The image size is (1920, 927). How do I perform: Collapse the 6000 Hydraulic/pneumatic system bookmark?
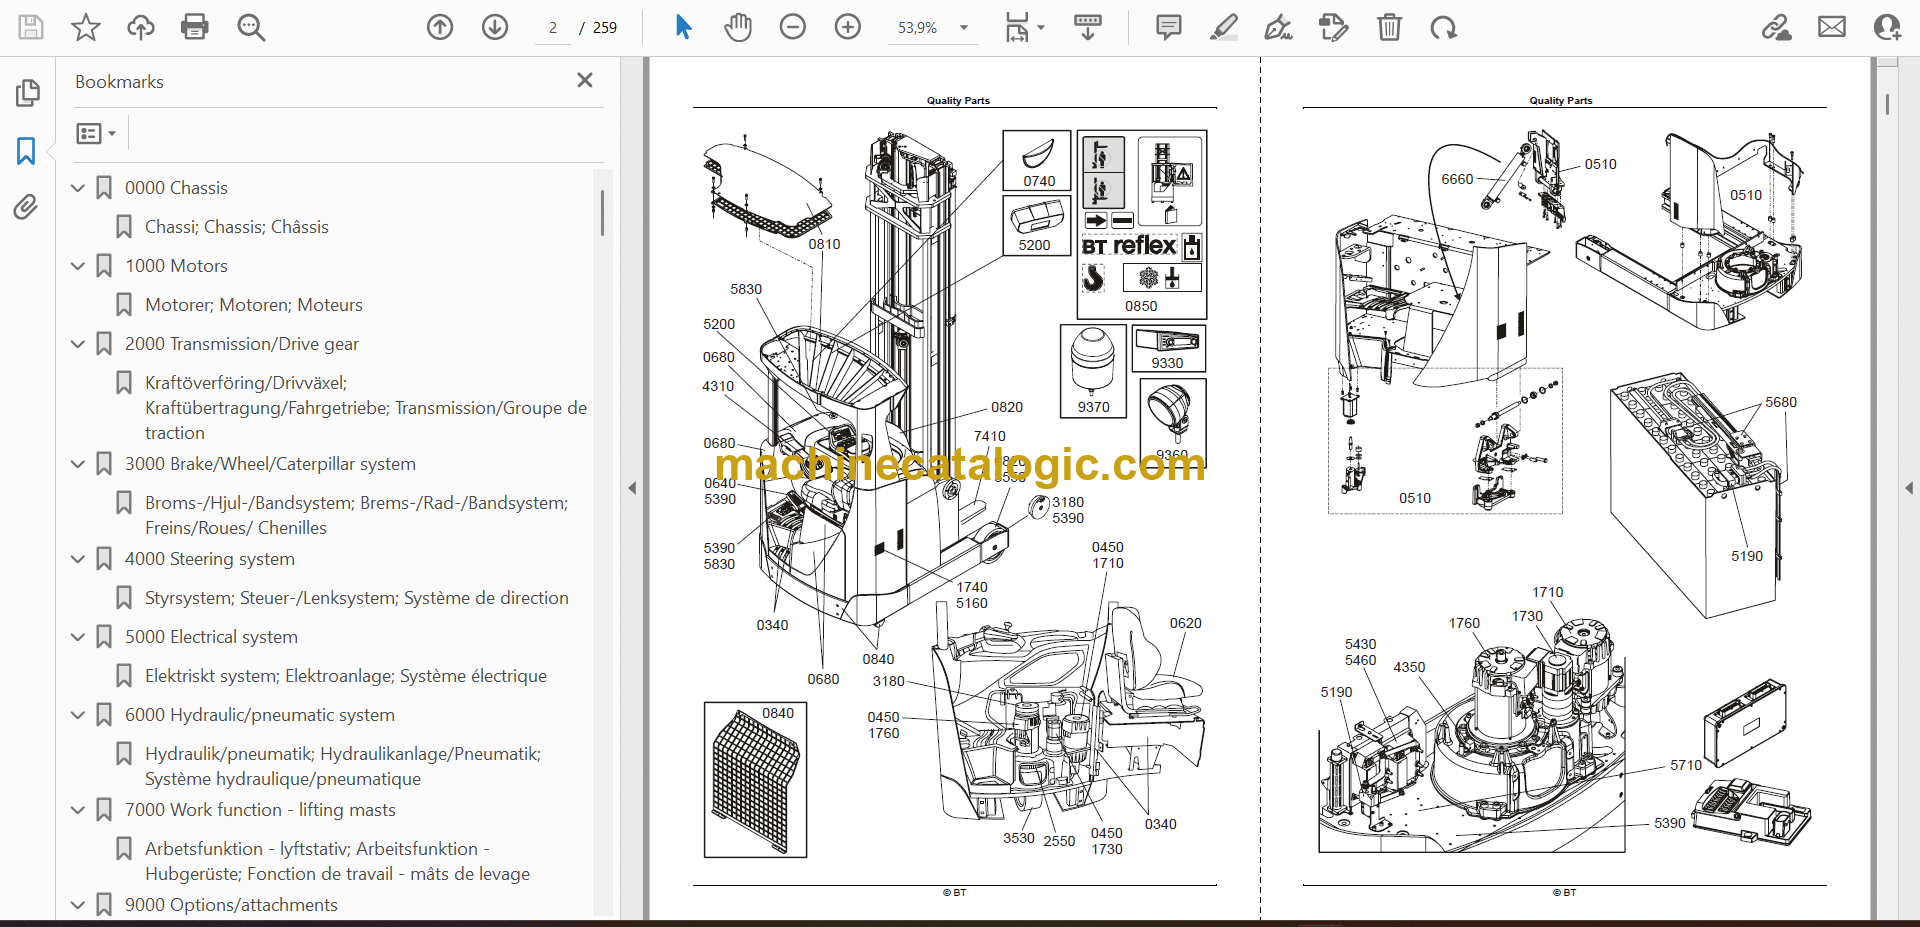[78, 714]
